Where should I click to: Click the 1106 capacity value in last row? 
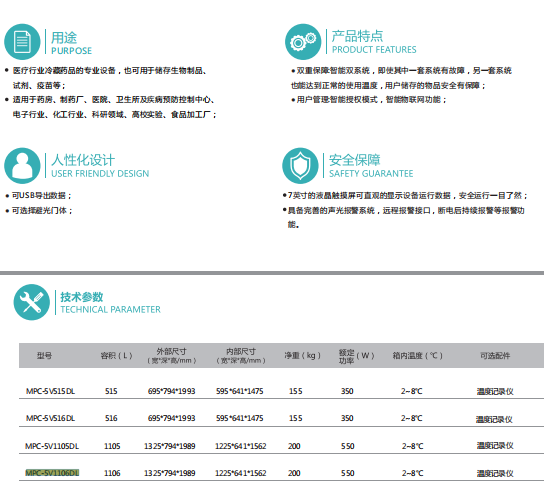[112, 473]
